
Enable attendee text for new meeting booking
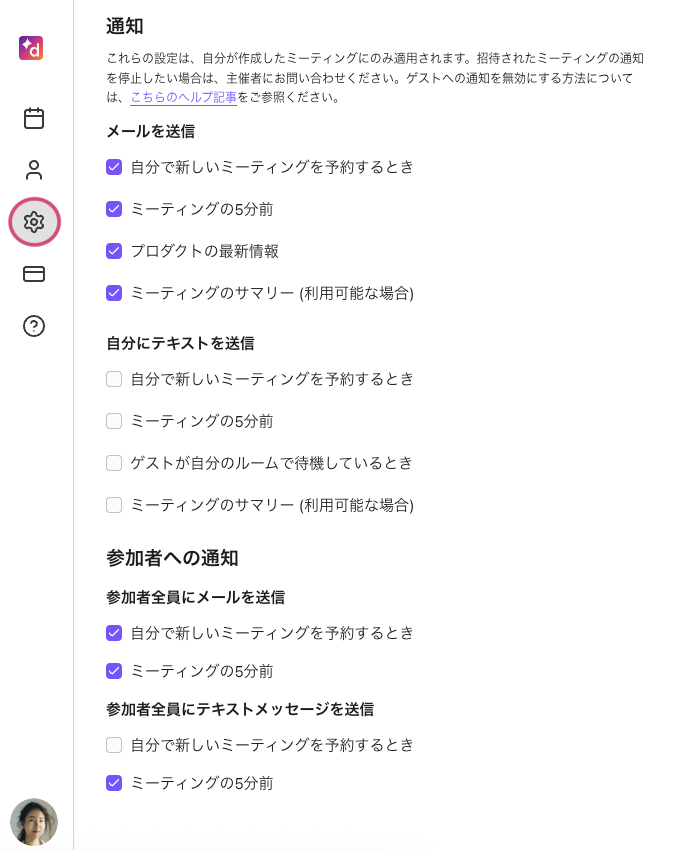(114, 745)
